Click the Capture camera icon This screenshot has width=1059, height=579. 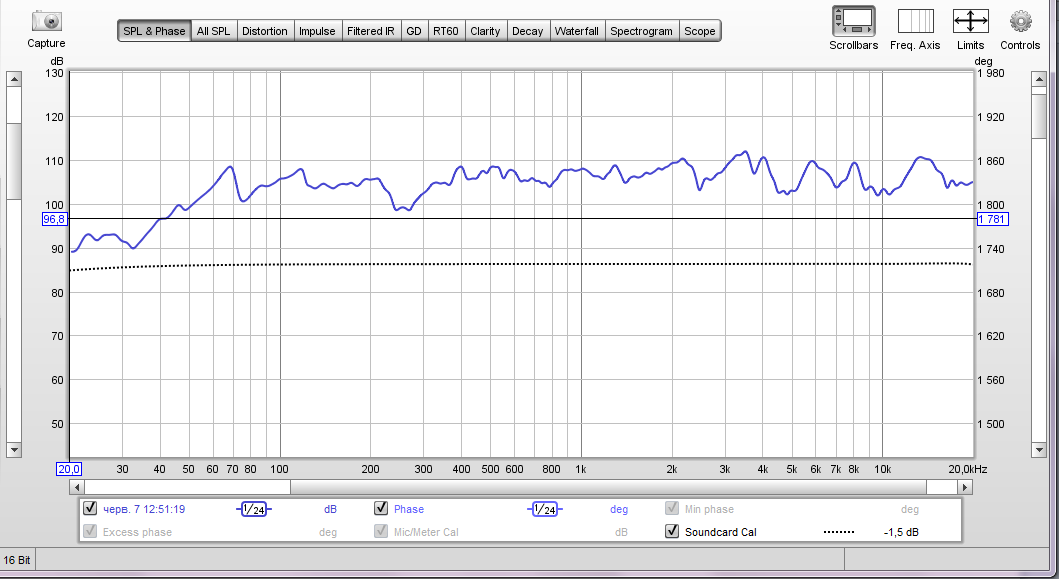point(46,21)
